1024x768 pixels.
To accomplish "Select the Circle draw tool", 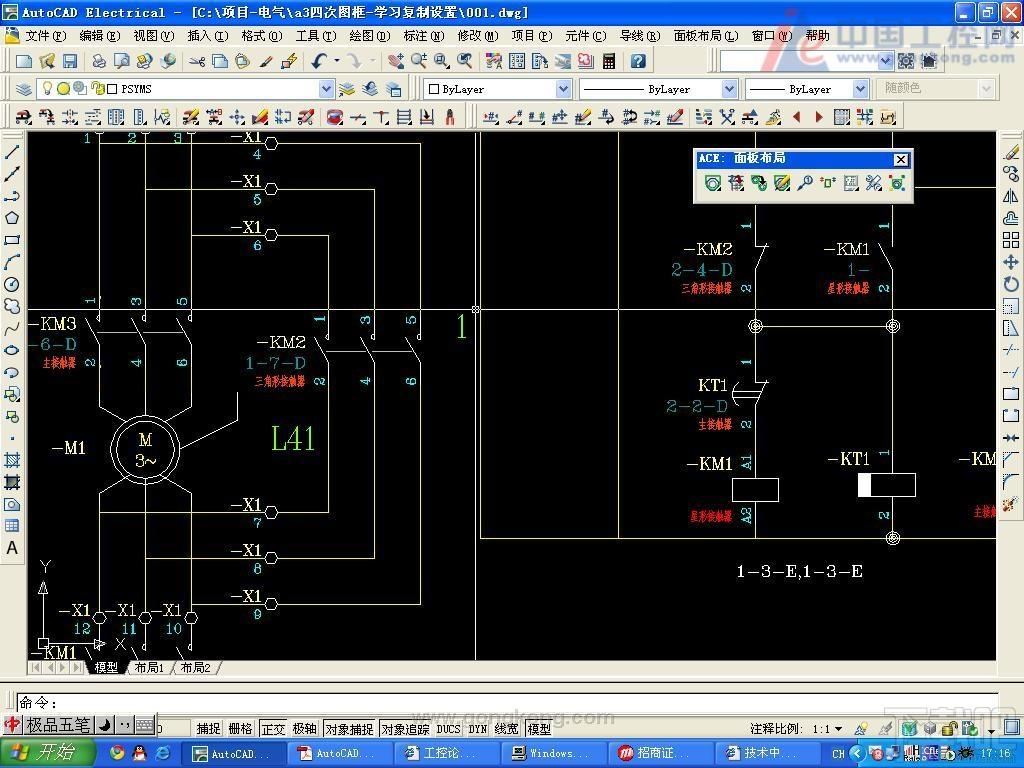I will [x=12, y=284].
